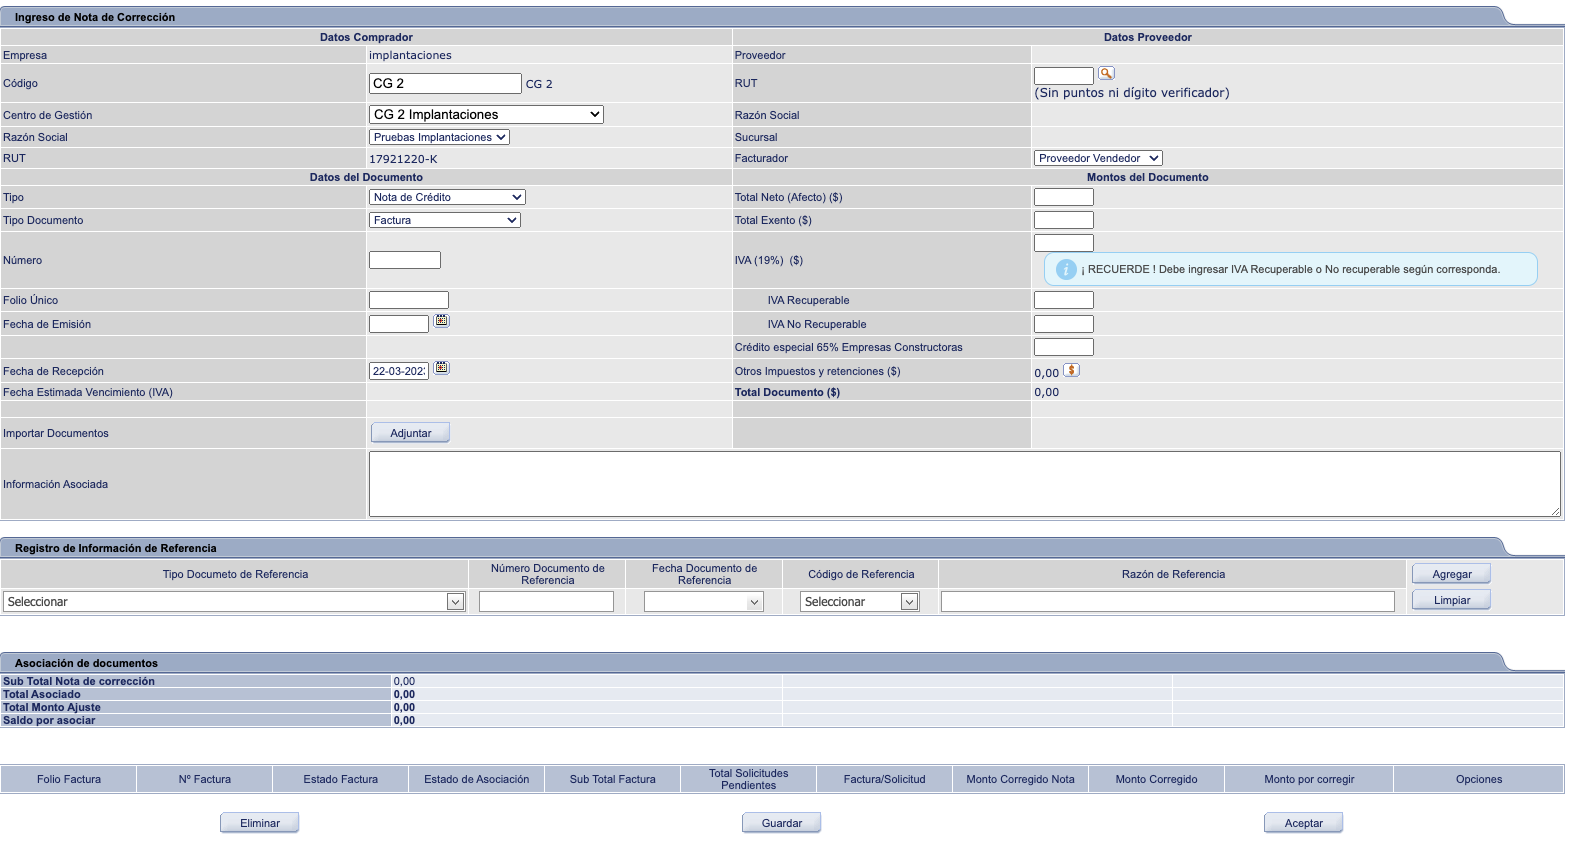Image resolution: width=1574 pixels, height=850 pixels.
Task: Click the Información Asociada text area
Action: point(964,484)
